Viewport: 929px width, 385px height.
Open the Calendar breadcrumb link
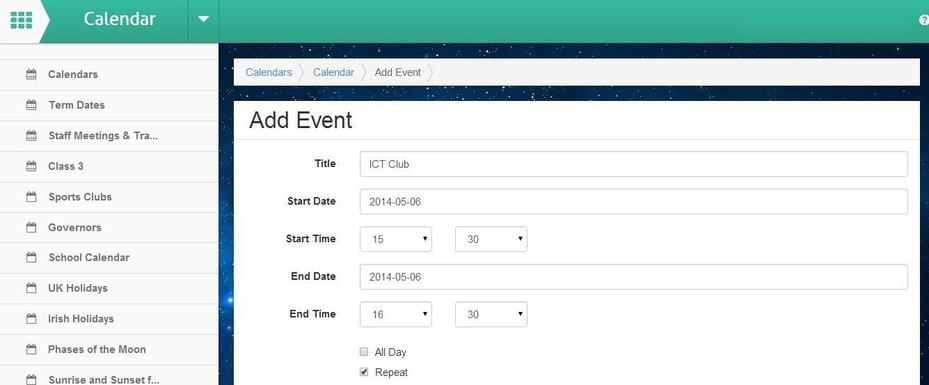[334, 72]
